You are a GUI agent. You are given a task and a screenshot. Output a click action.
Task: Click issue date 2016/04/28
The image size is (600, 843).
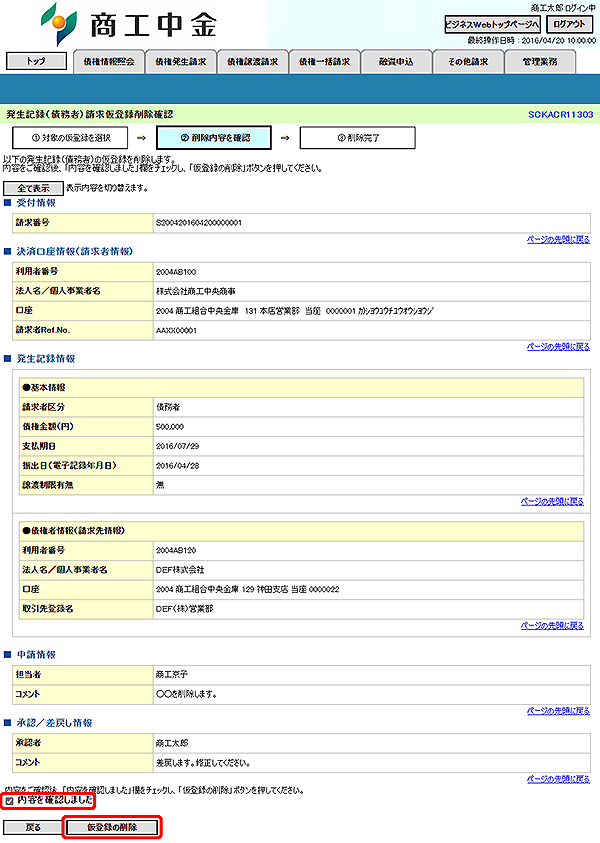coord(177,466)
